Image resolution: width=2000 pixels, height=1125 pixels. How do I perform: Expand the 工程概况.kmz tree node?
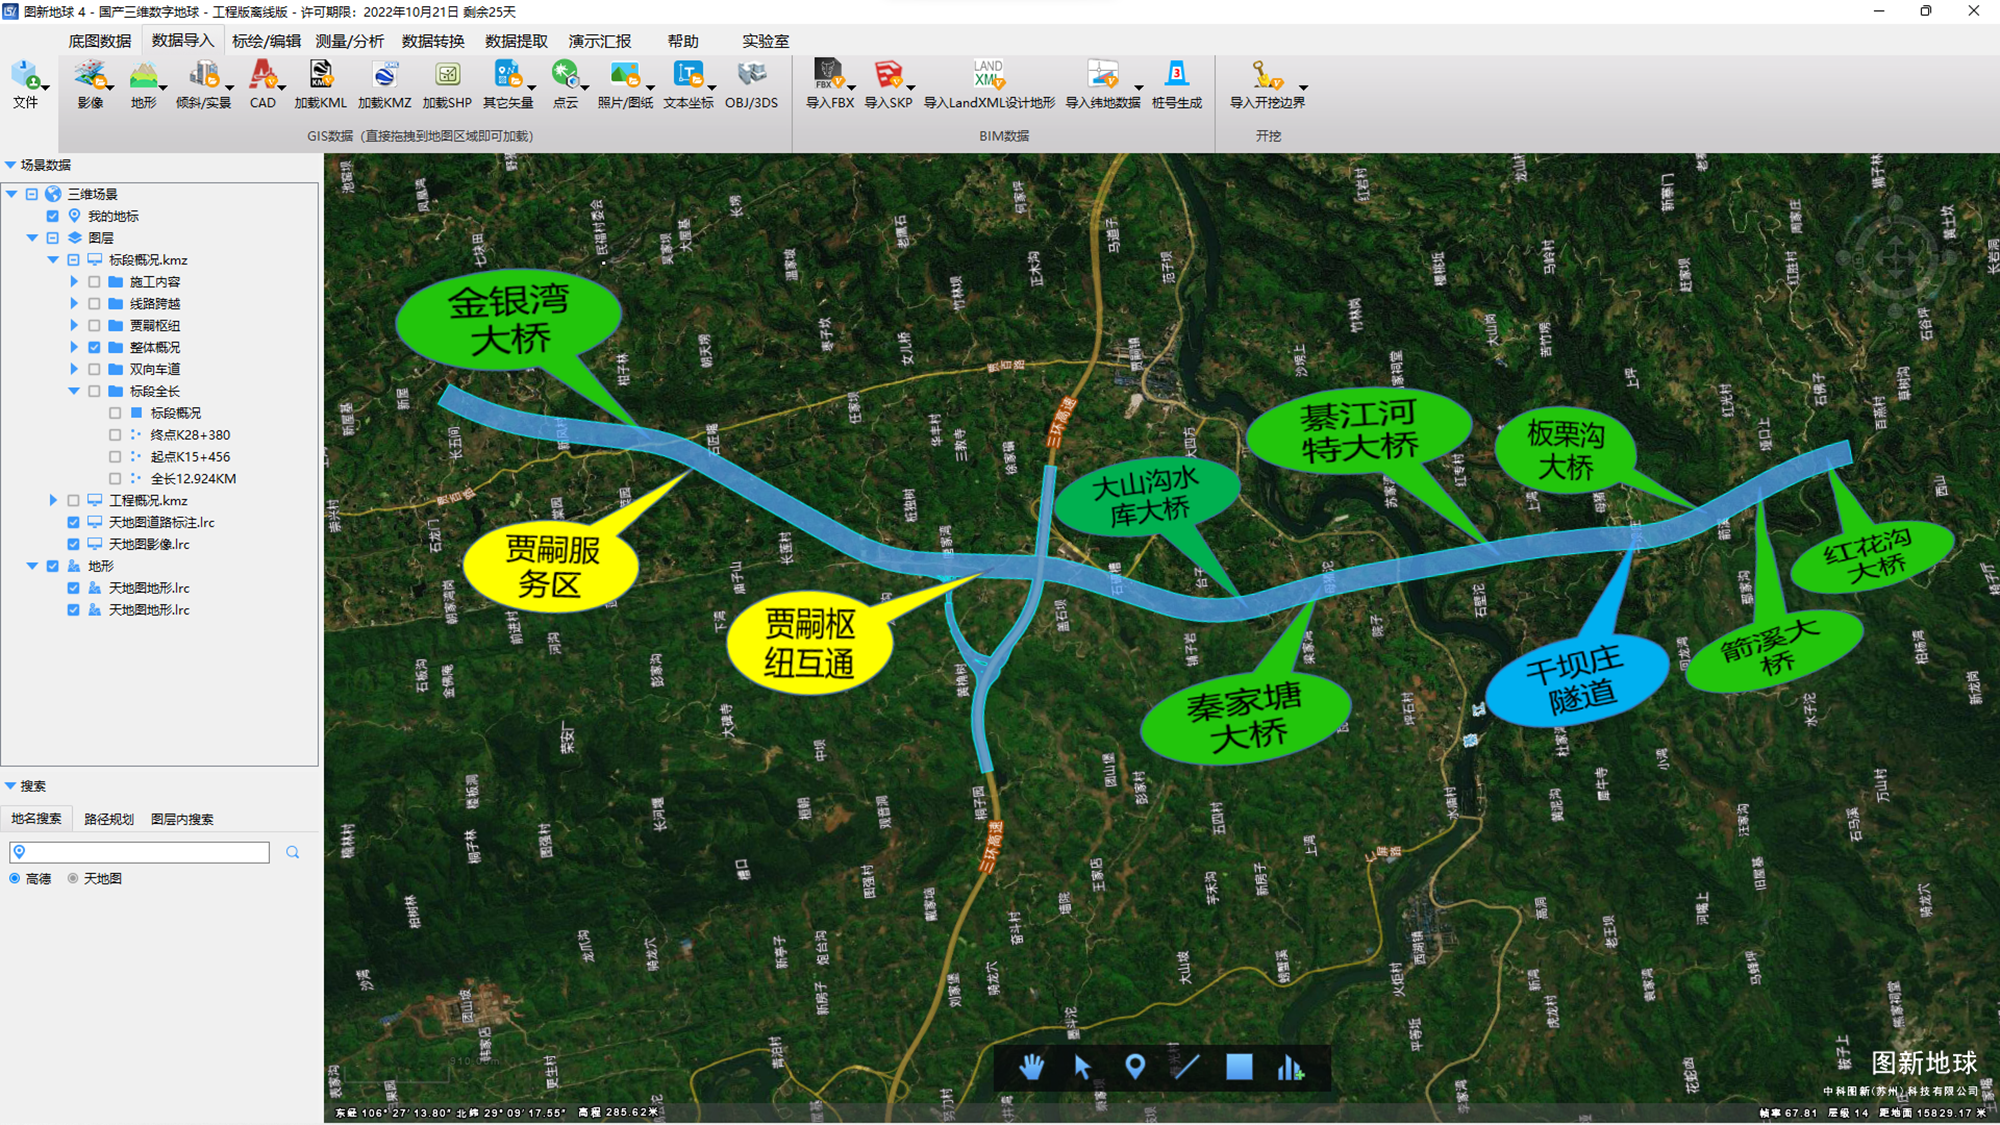coord(53,500)
